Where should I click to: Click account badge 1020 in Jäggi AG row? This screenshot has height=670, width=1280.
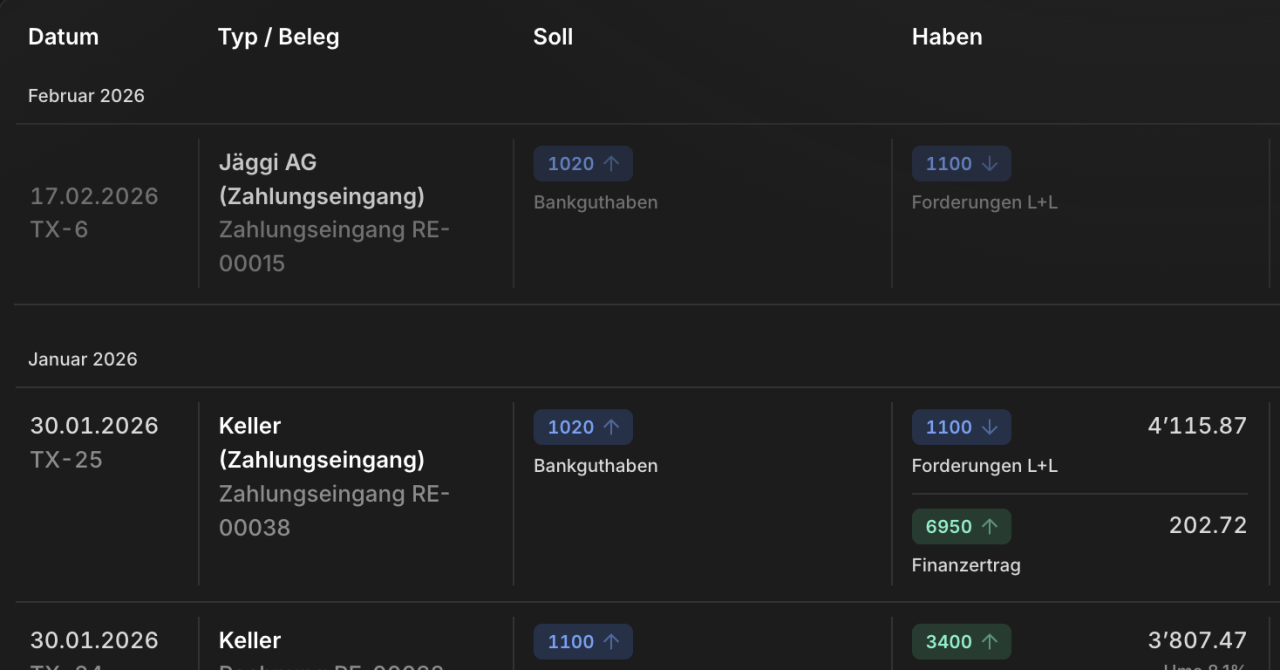point(583,164)
